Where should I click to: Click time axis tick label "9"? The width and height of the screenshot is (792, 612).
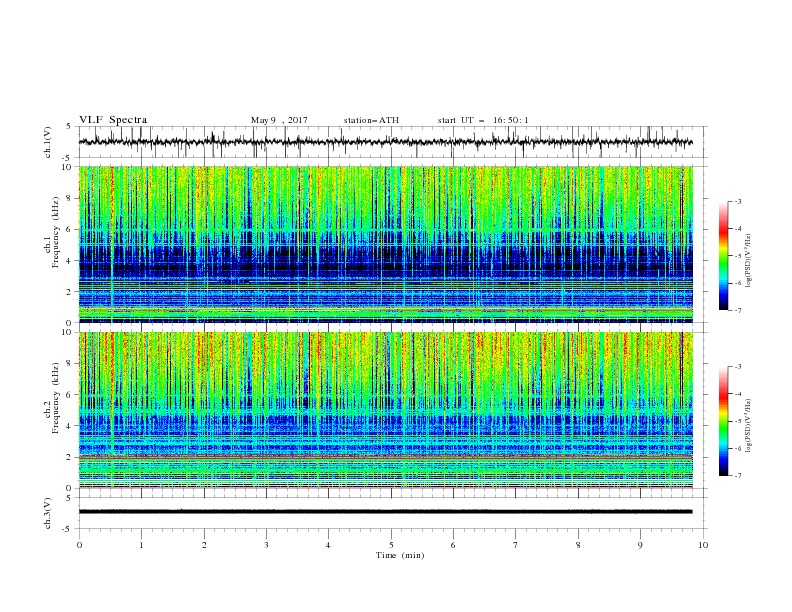point(640,545)
